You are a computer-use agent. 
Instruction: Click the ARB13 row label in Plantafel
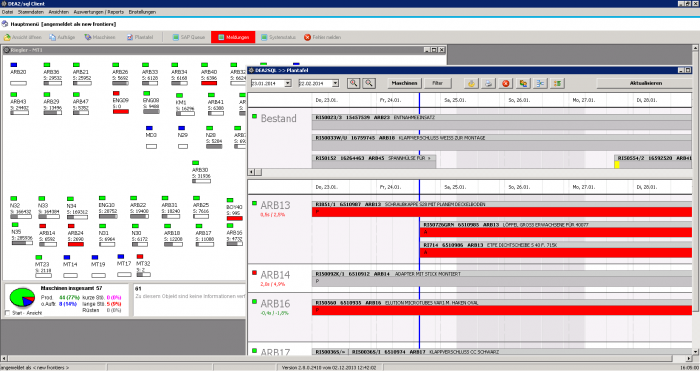tap(275, 205)
